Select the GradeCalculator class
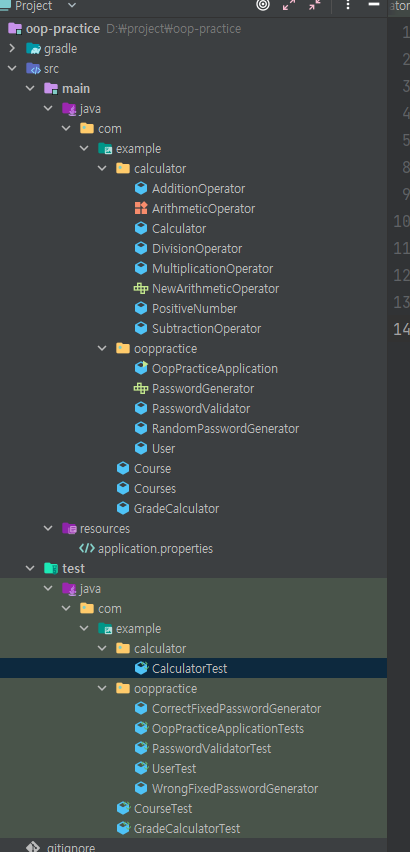The width and height of the screenshot is (410, 852). (176, 509)
